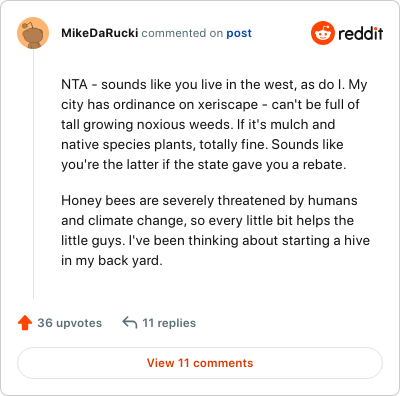400x396 pixels.
Task: Open the MikeDaRucki username link
Action: click(100, 33)
